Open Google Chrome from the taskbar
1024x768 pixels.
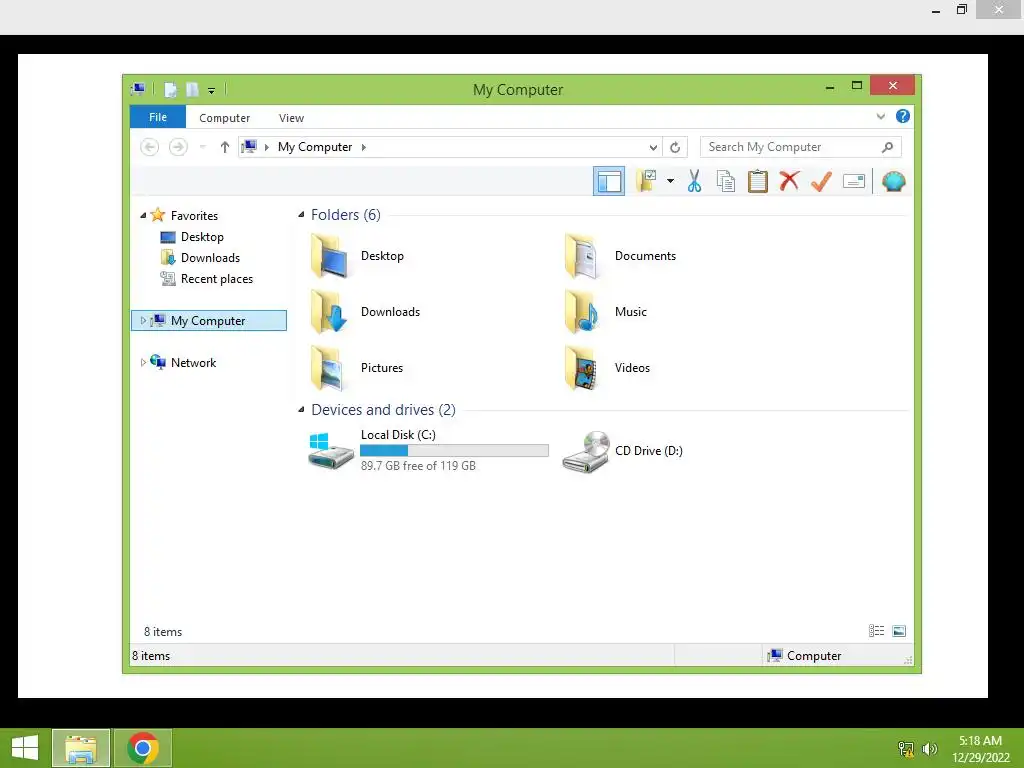[143, 748]
